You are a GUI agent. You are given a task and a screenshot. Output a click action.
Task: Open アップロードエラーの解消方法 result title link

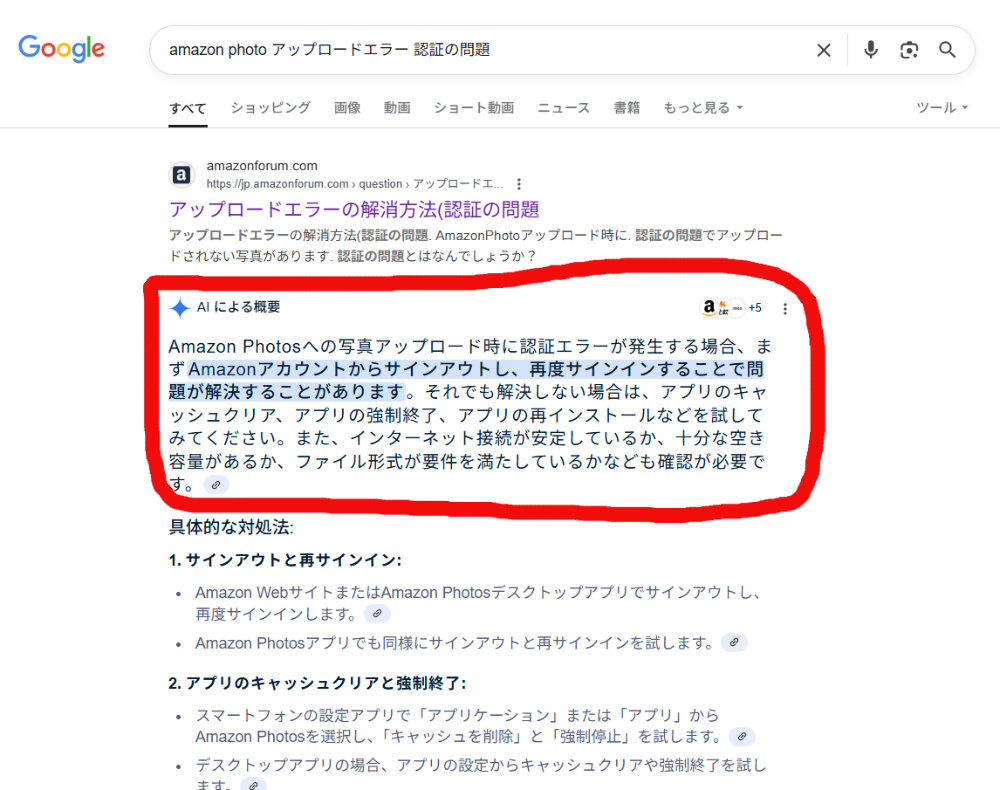pos(354,210)
